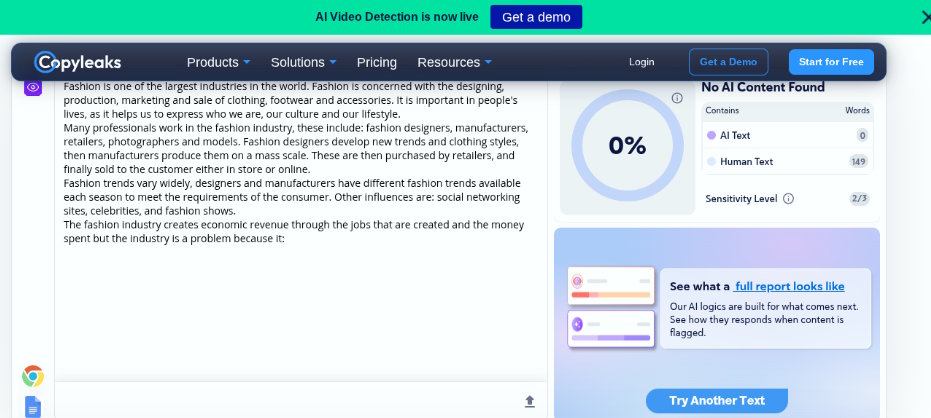Viewport: 931px width, 418px height.
Task: Click the AI Text word count 0
Action: pos(862,135)
